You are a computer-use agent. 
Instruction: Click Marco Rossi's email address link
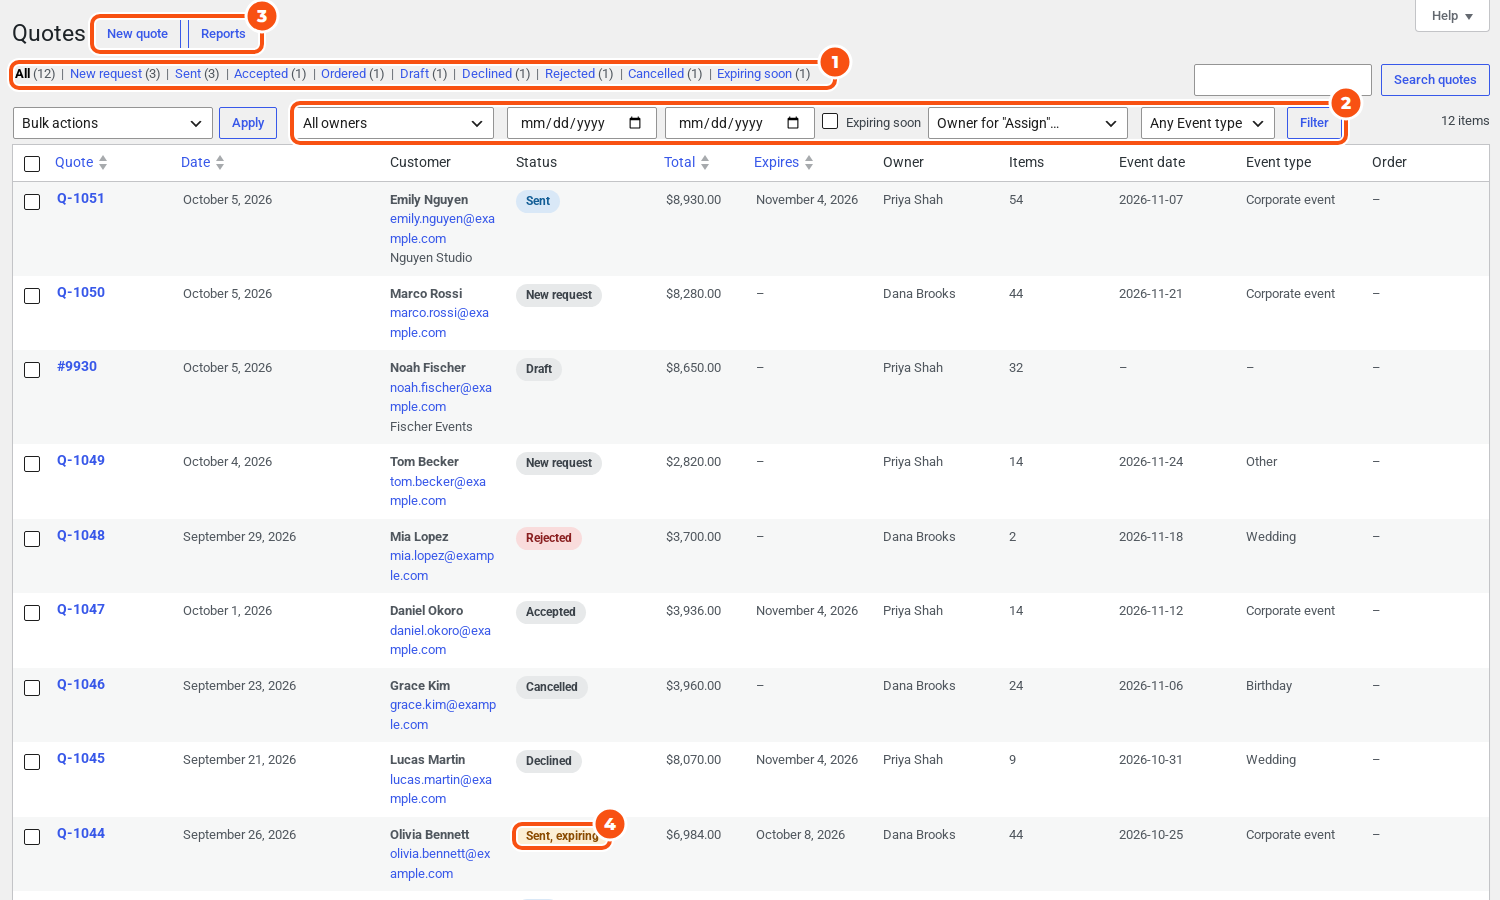[439, 323]
